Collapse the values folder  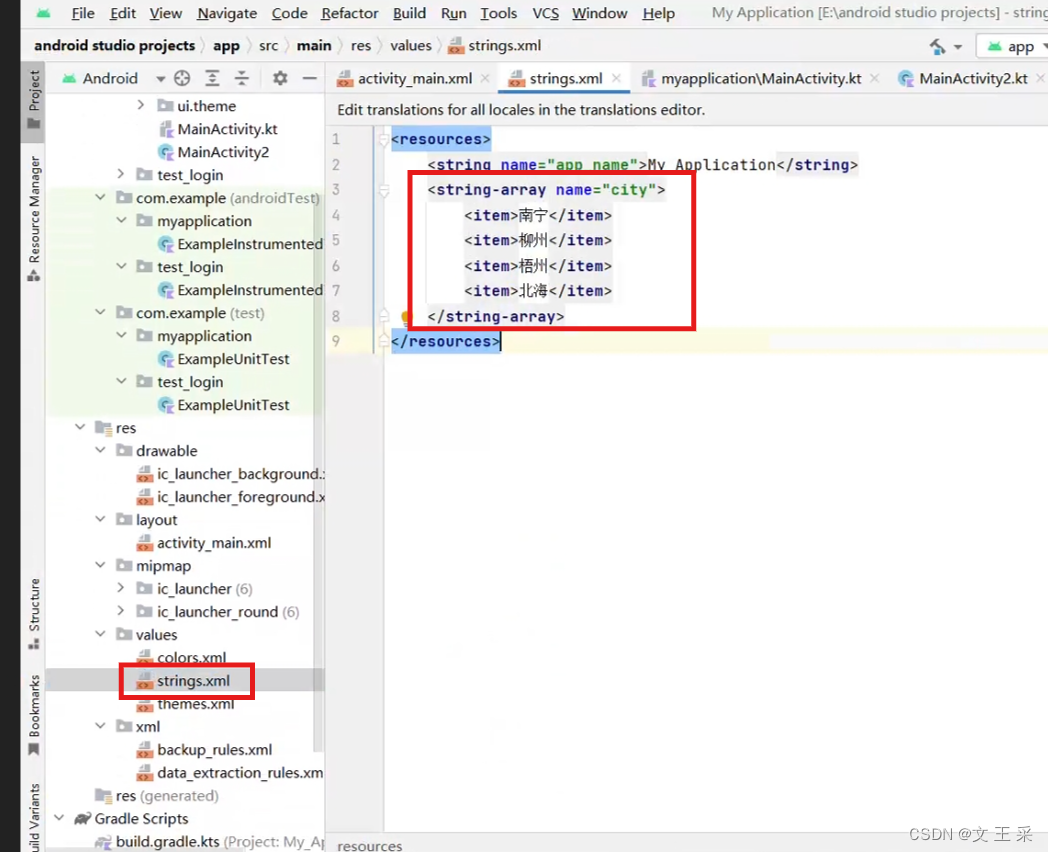[x=100, y=635]
